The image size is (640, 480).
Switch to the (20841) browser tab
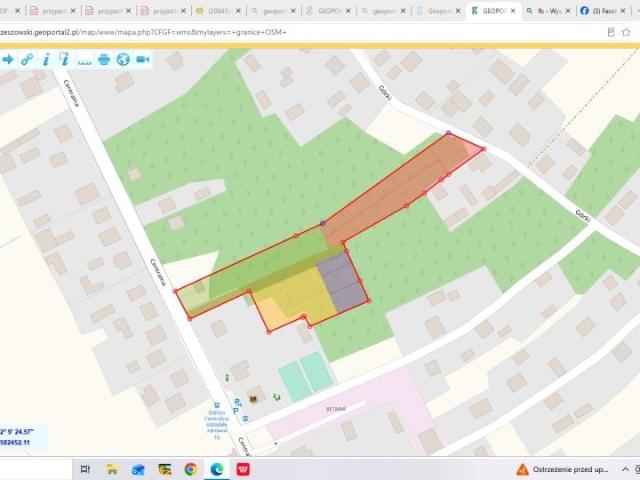(x=217, y=11)
